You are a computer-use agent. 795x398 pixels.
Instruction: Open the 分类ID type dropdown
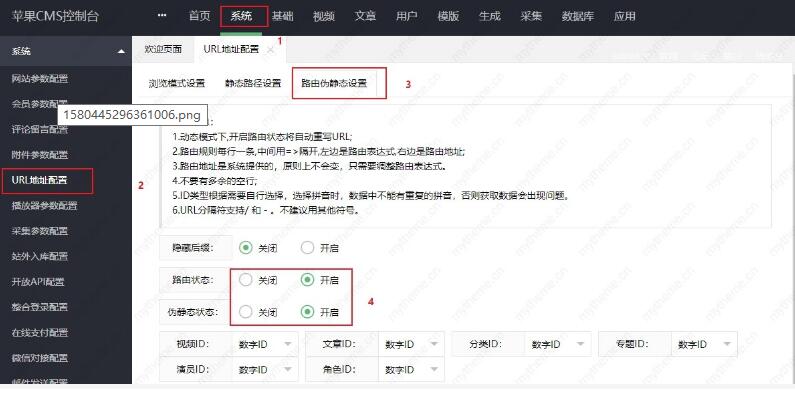(558, 344)
